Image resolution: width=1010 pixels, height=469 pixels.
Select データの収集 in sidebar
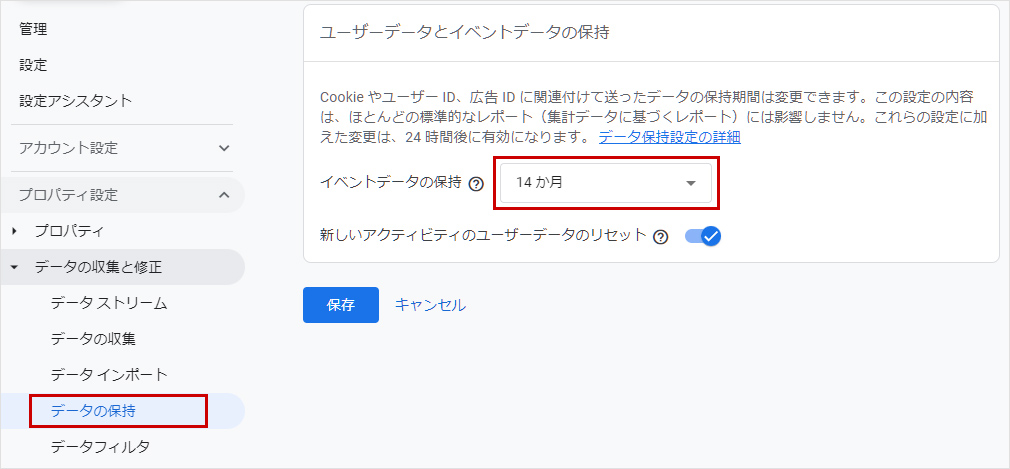point(93,339)
